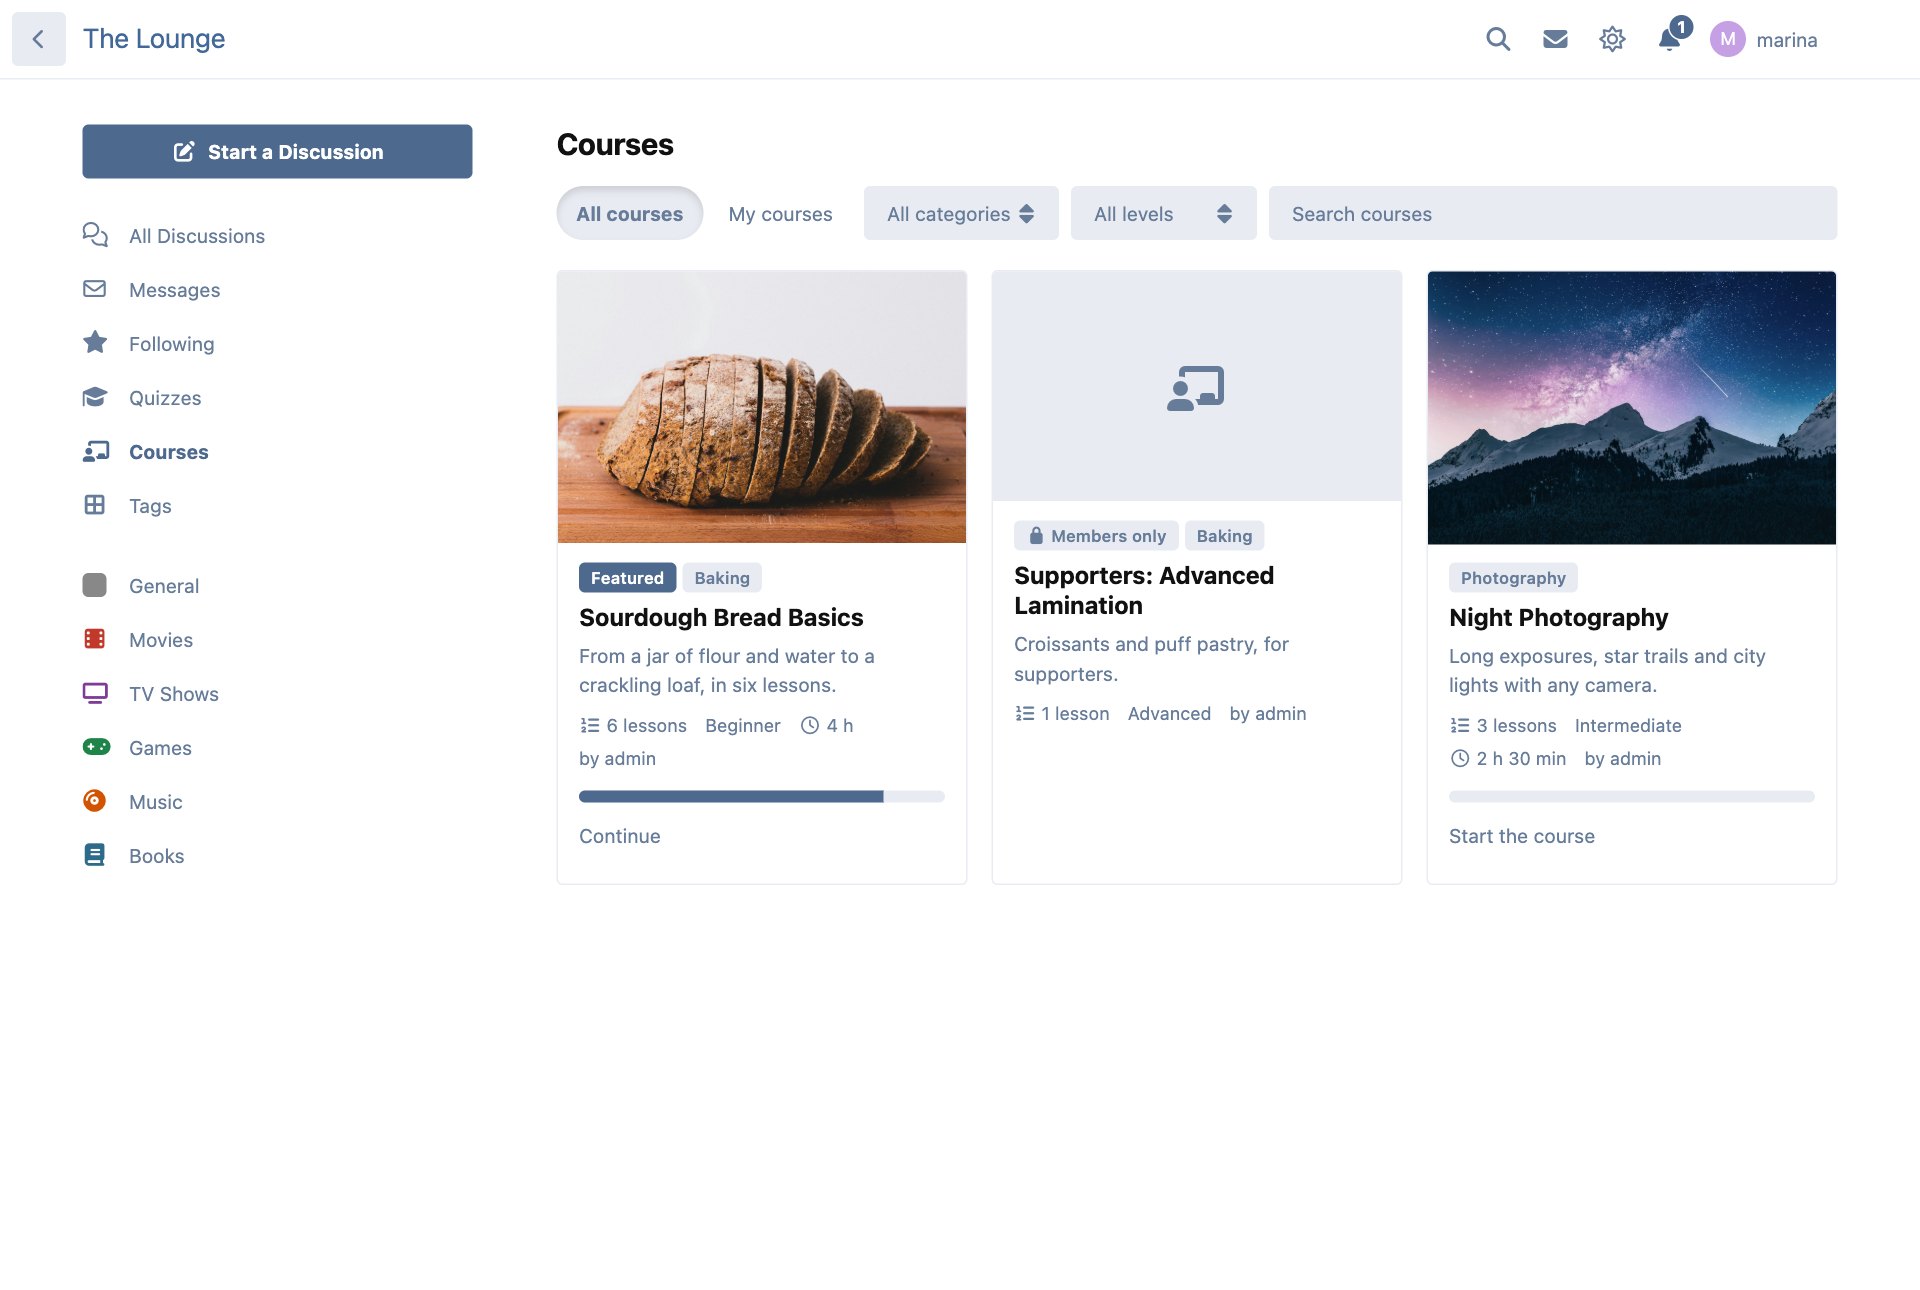Open the notifications bell icon
This screenshot has height=1290, width=1920.
coord(1669,39)
